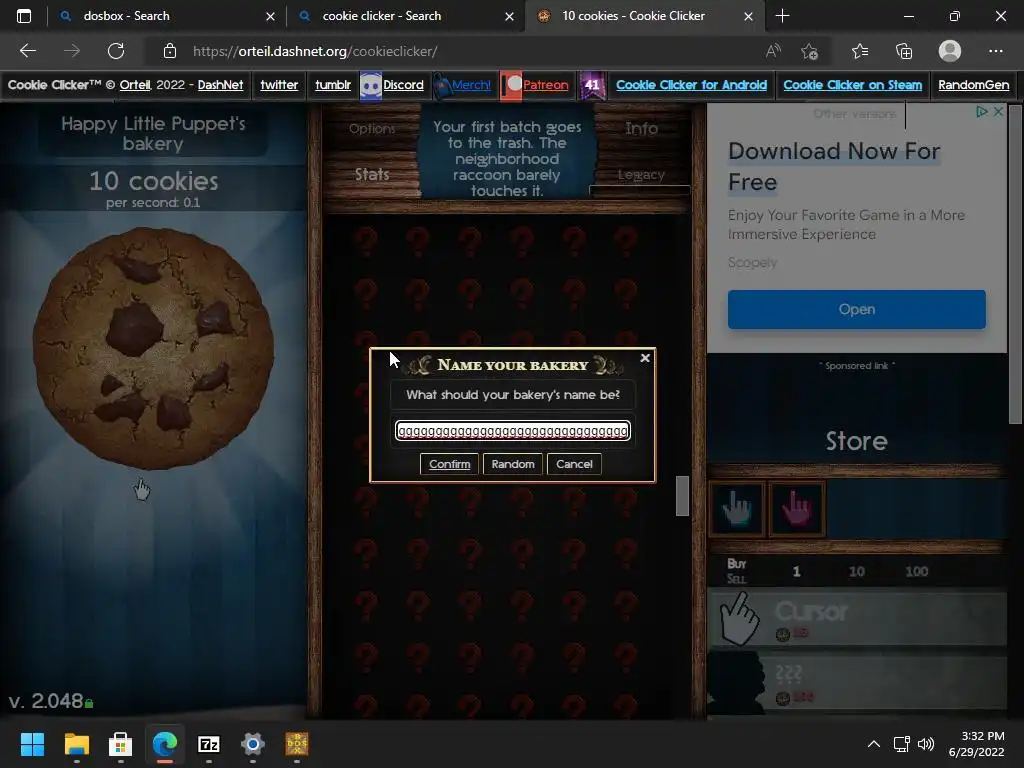Open the Windows Start menu
The height and width of the screenshot is (768, 1024).
32,744
